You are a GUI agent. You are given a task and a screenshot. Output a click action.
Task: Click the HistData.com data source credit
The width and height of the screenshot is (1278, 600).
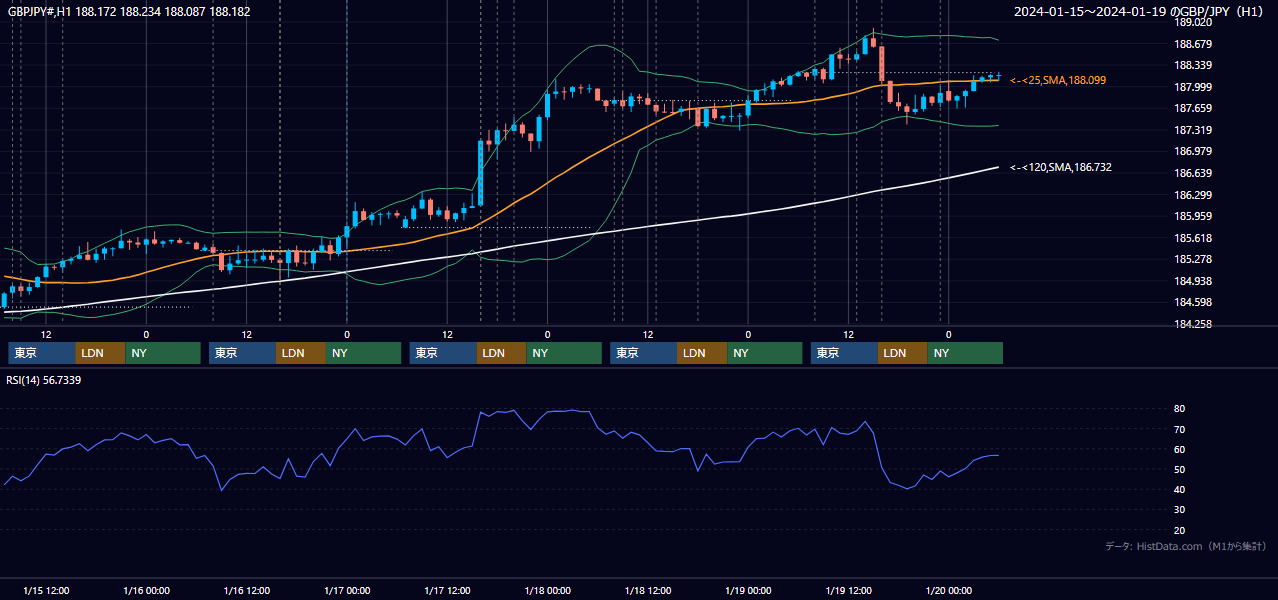(x=1186, y=546)
